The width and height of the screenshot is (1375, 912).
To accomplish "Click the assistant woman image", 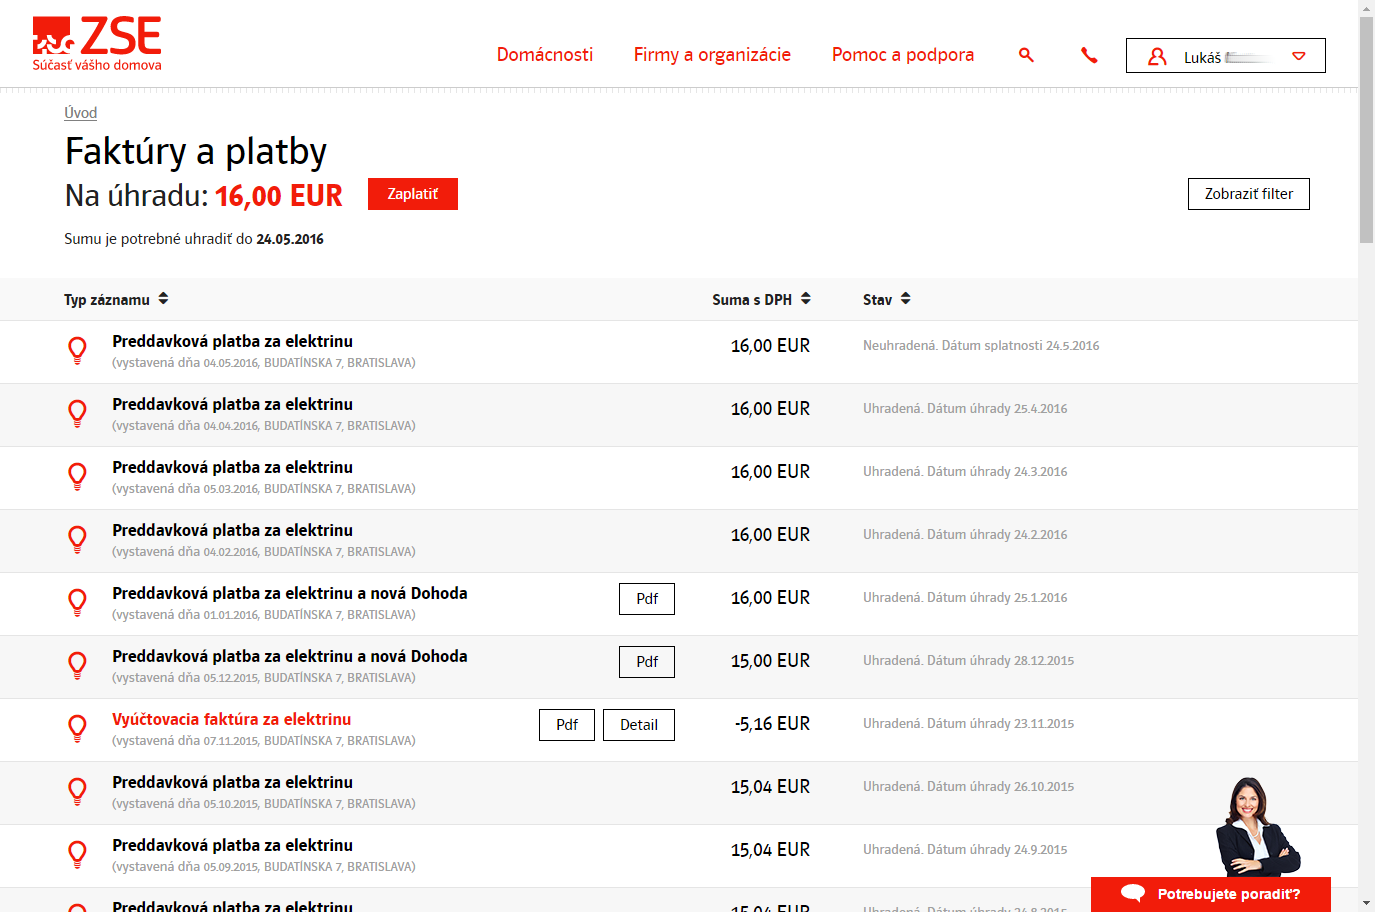I will 1256,827.
